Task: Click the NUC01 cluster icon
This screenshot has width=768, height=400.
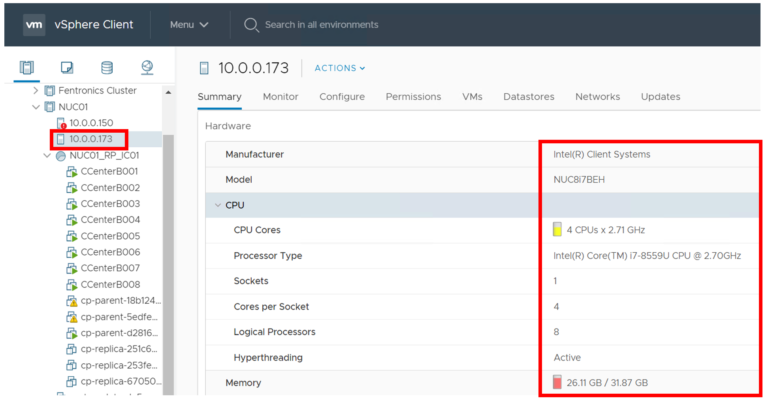Action: (49, 107)
